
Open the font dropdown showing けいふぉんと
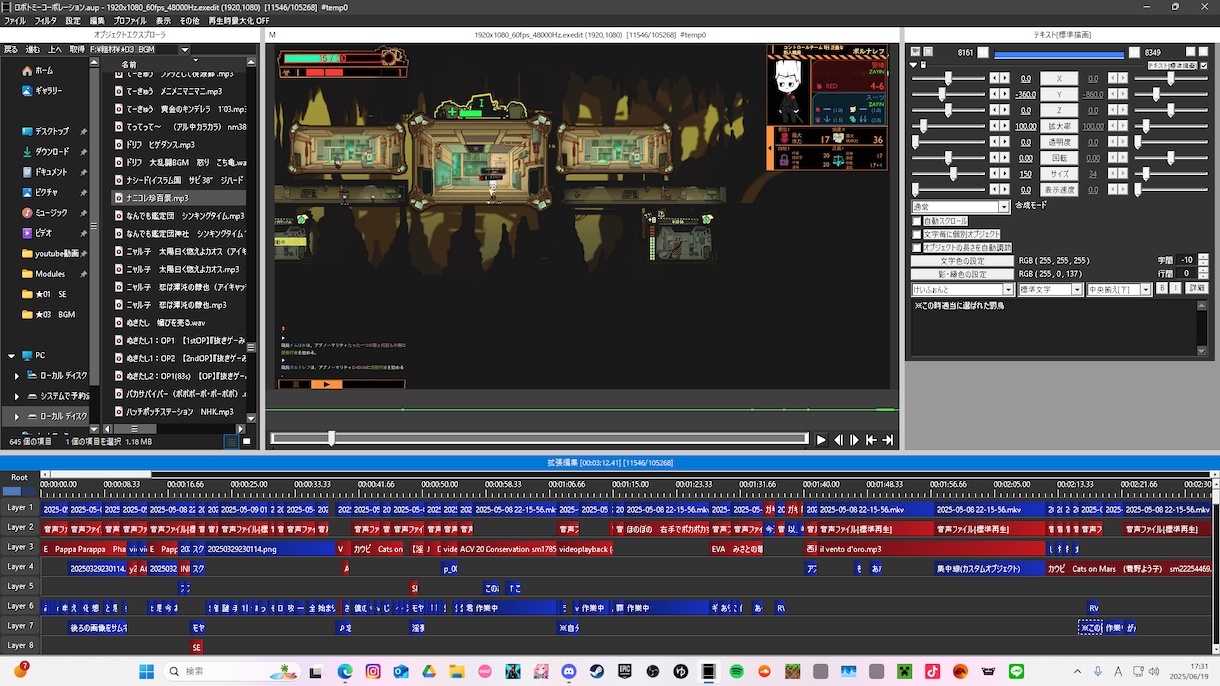[963, 289]
